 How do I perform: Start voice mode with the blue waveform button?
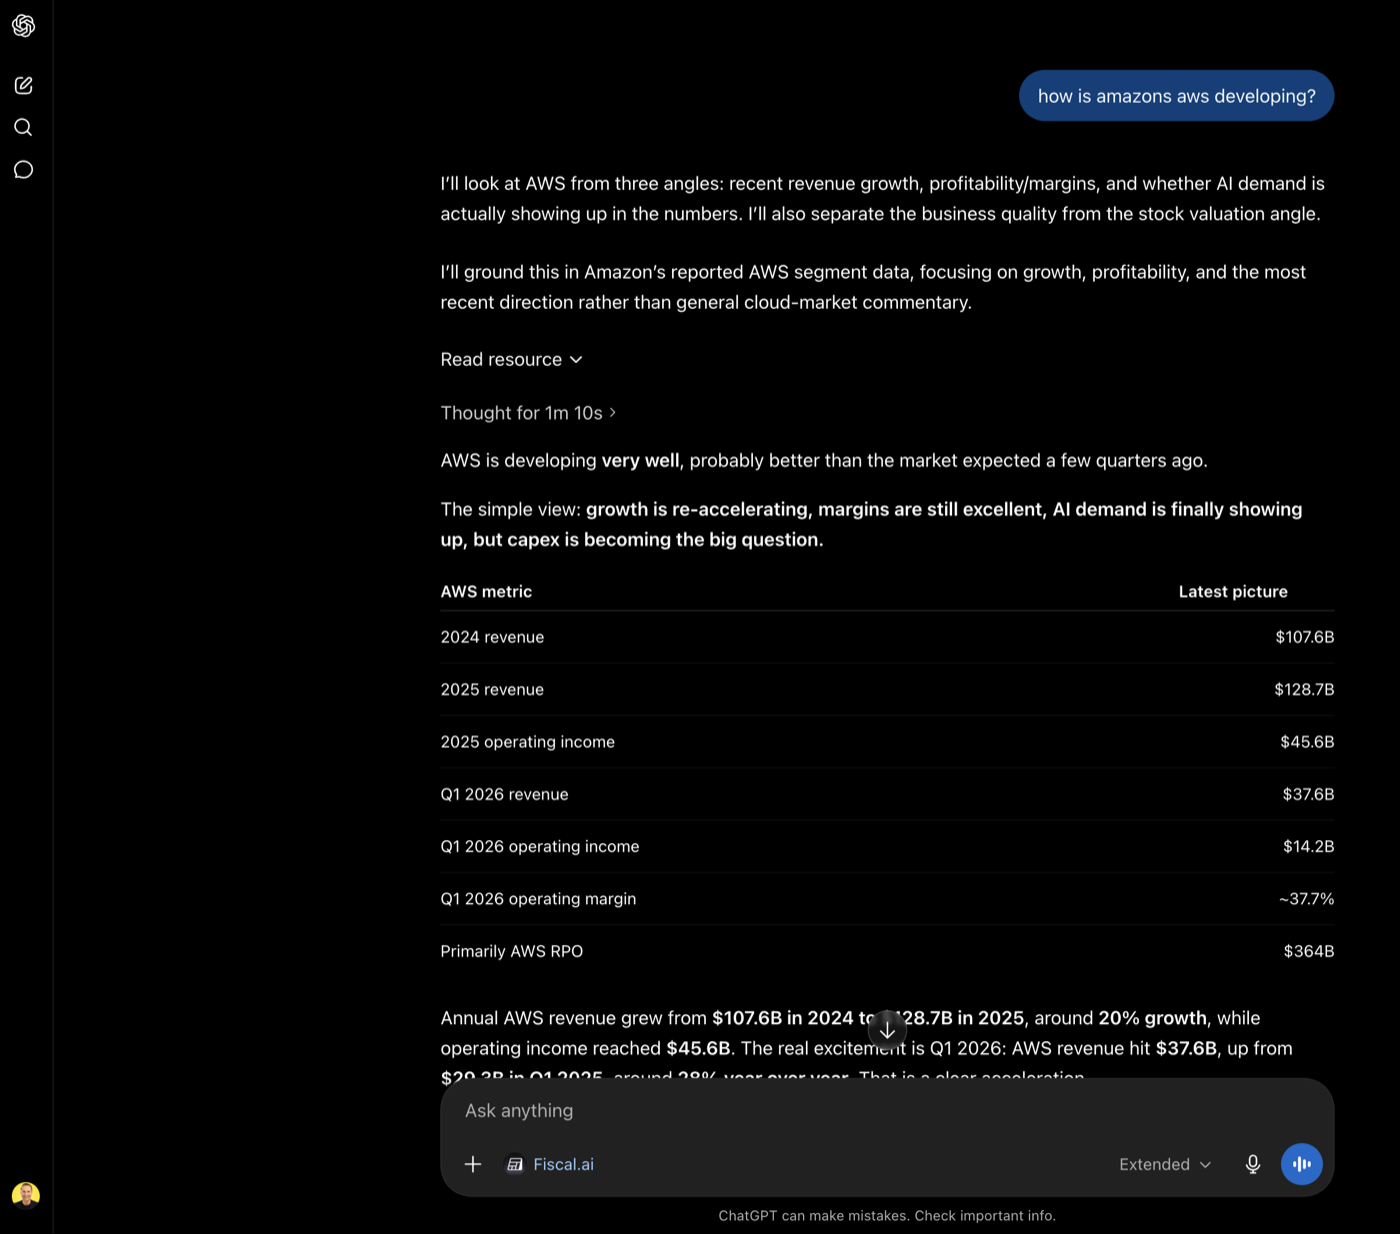point(1302,1164)
